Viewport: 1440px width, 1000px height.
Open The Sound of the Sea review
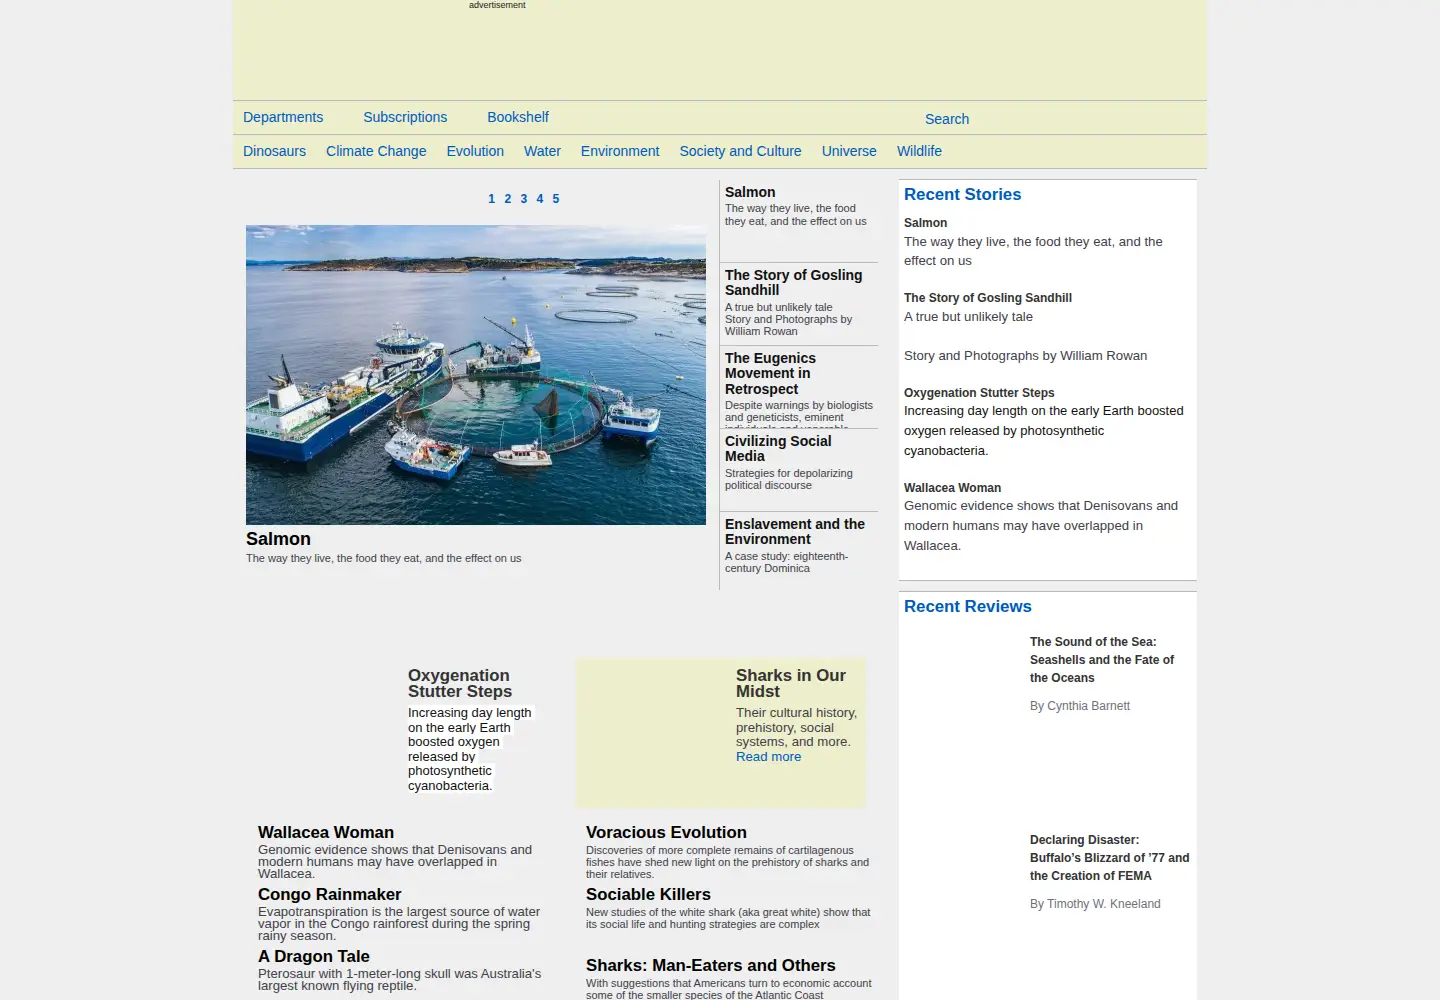[1102, 660]
